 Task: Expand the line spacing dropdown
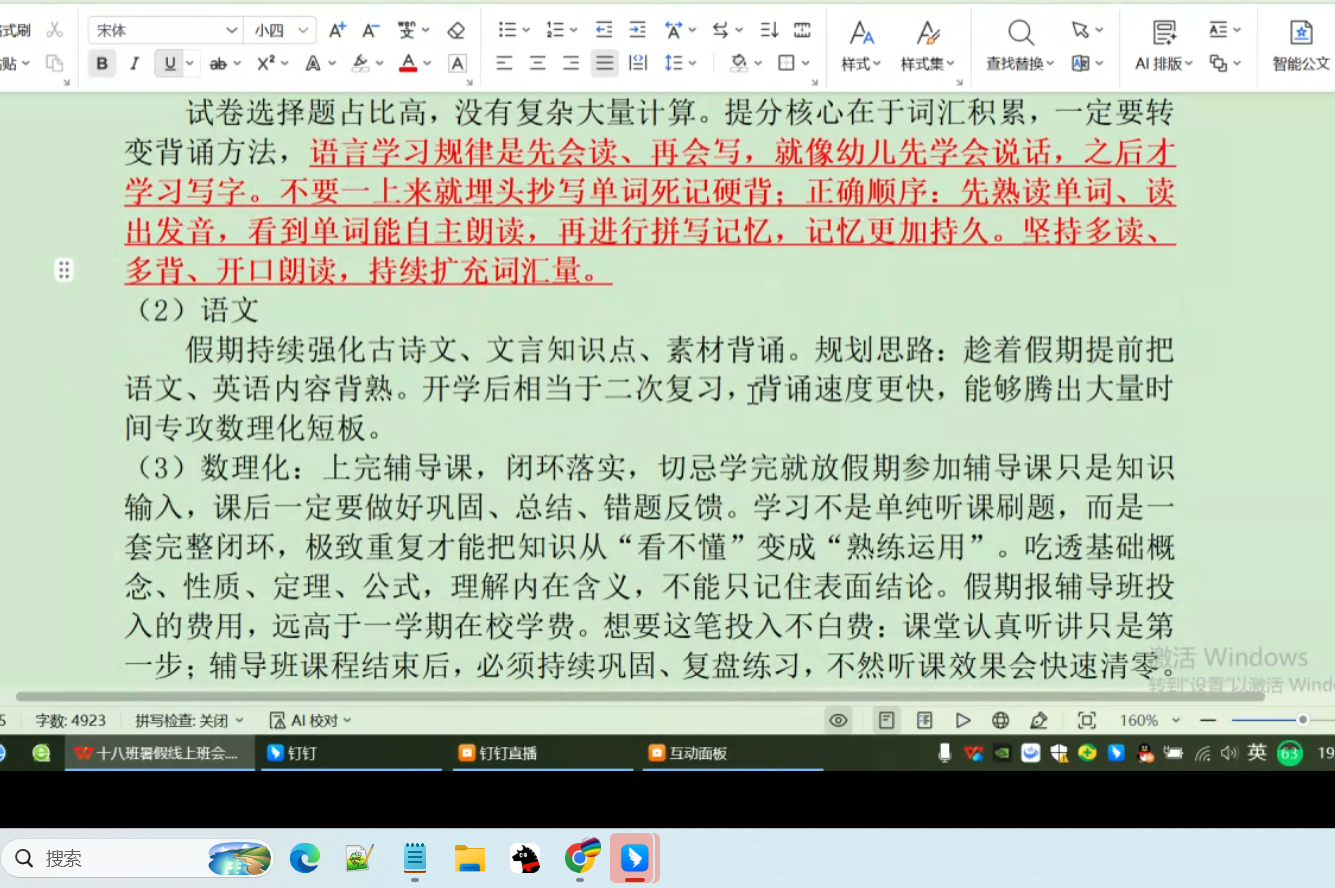click(x=692, y=64)
